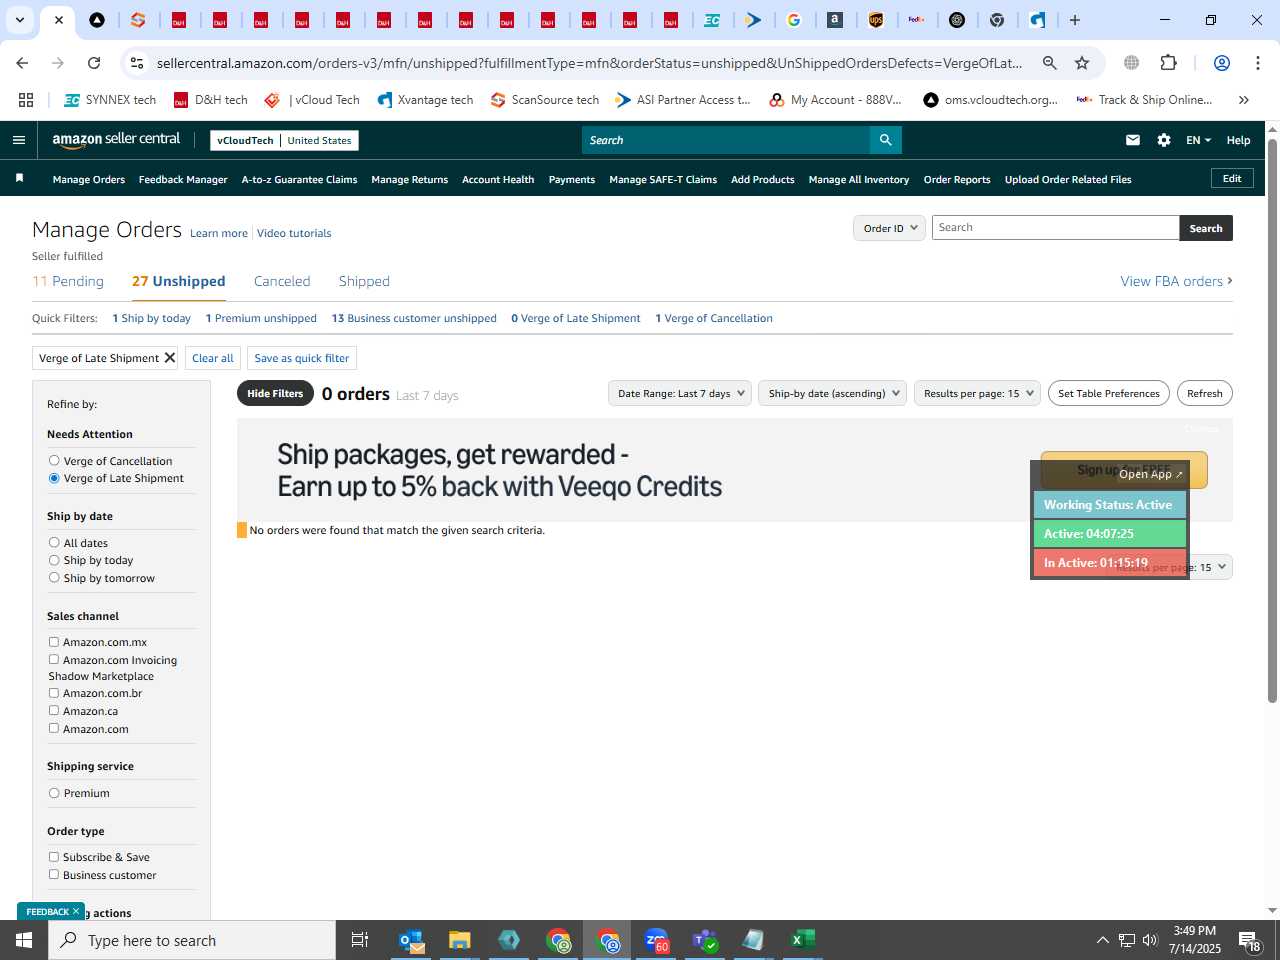Open the Ship-by date sort dropdown
This screenshot has width=1280, height=960.
(x=834, y=393)
